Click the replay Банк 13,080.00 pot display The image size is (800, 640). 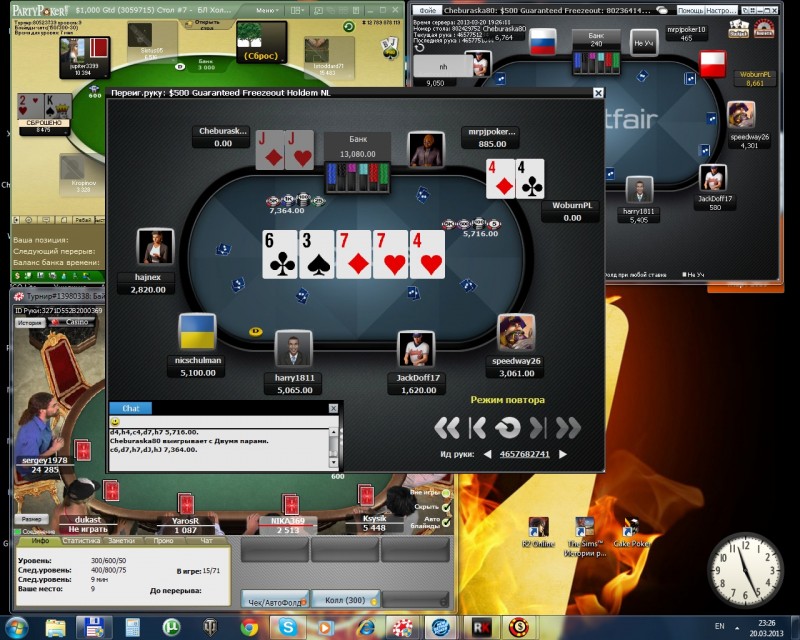pos(358,146)
